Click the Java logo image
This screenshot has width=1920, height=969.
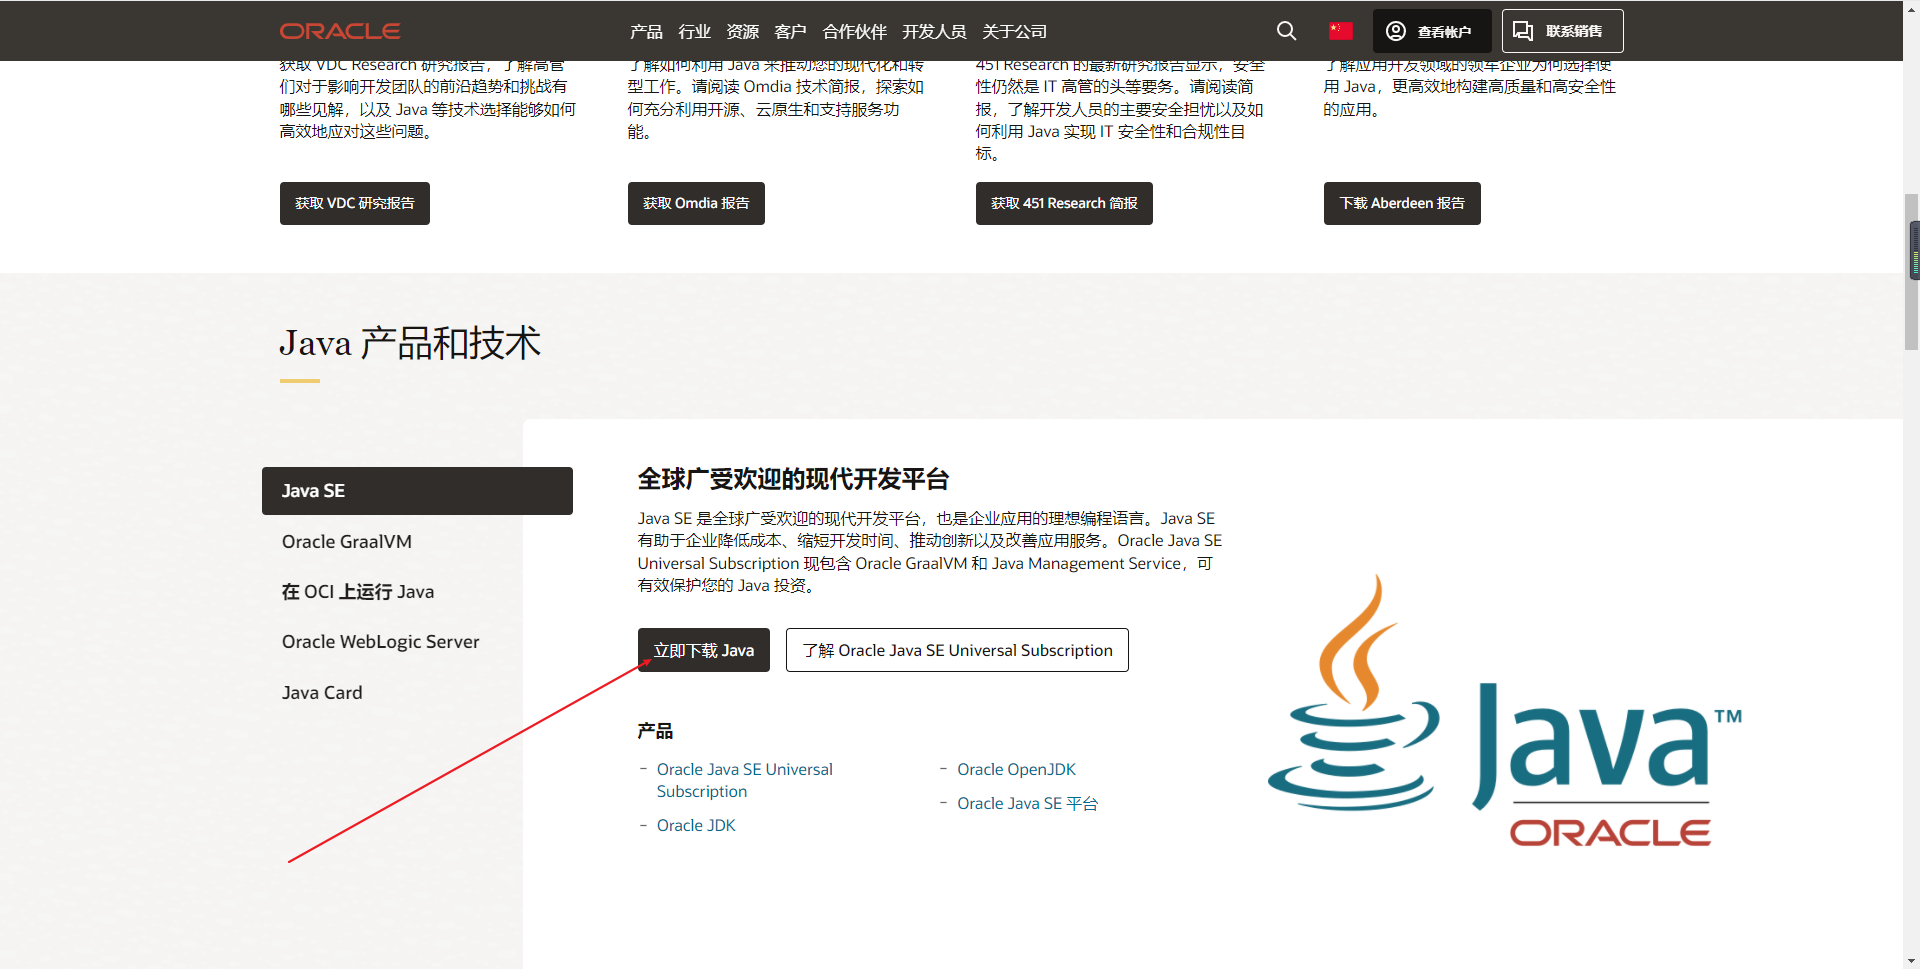tap(1505, 710)
